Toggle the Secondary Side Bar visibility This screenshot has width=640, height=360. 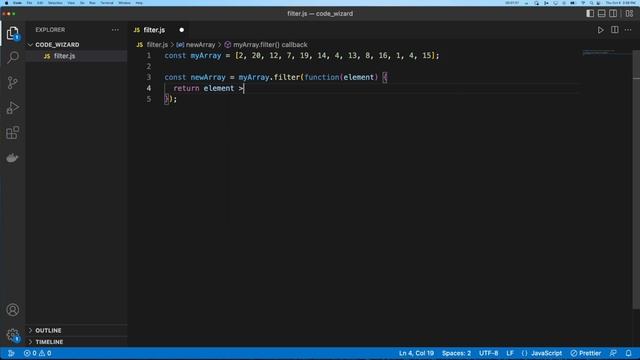pos(613,13)
